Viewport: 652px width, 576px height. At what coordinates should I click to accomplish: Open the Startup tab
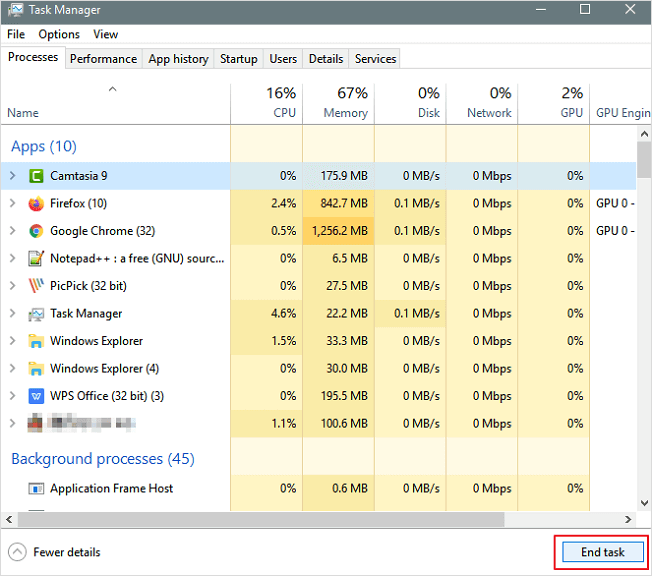click(238, 59)
